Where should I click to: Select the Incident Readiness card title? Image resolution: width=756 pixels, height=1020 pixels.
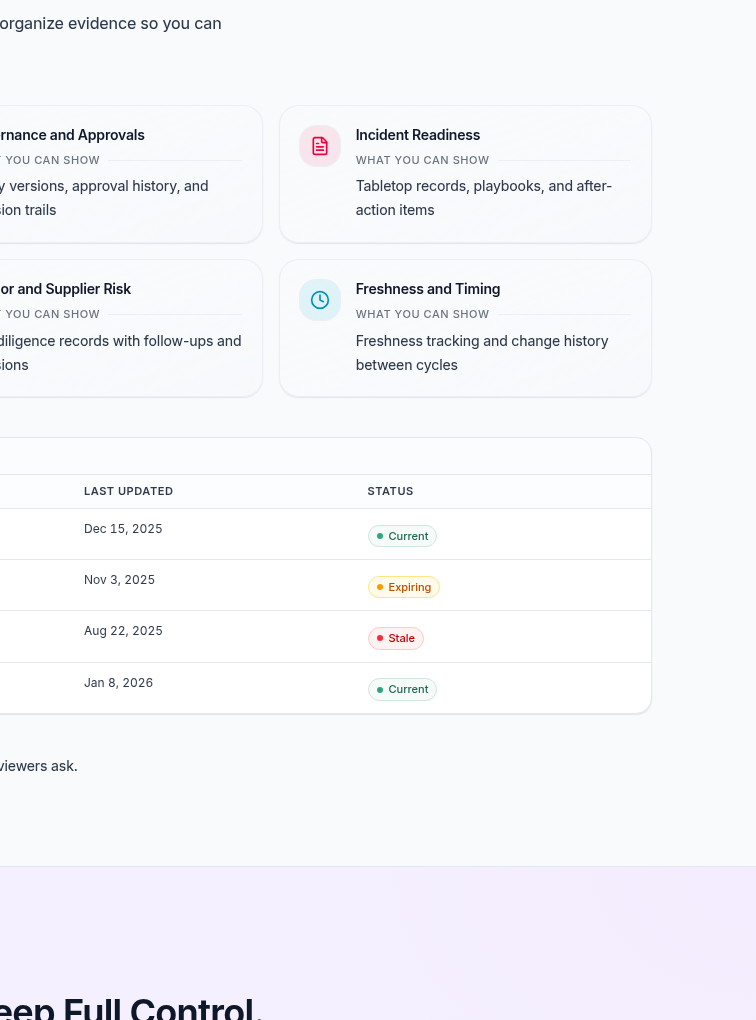(418, 134)
